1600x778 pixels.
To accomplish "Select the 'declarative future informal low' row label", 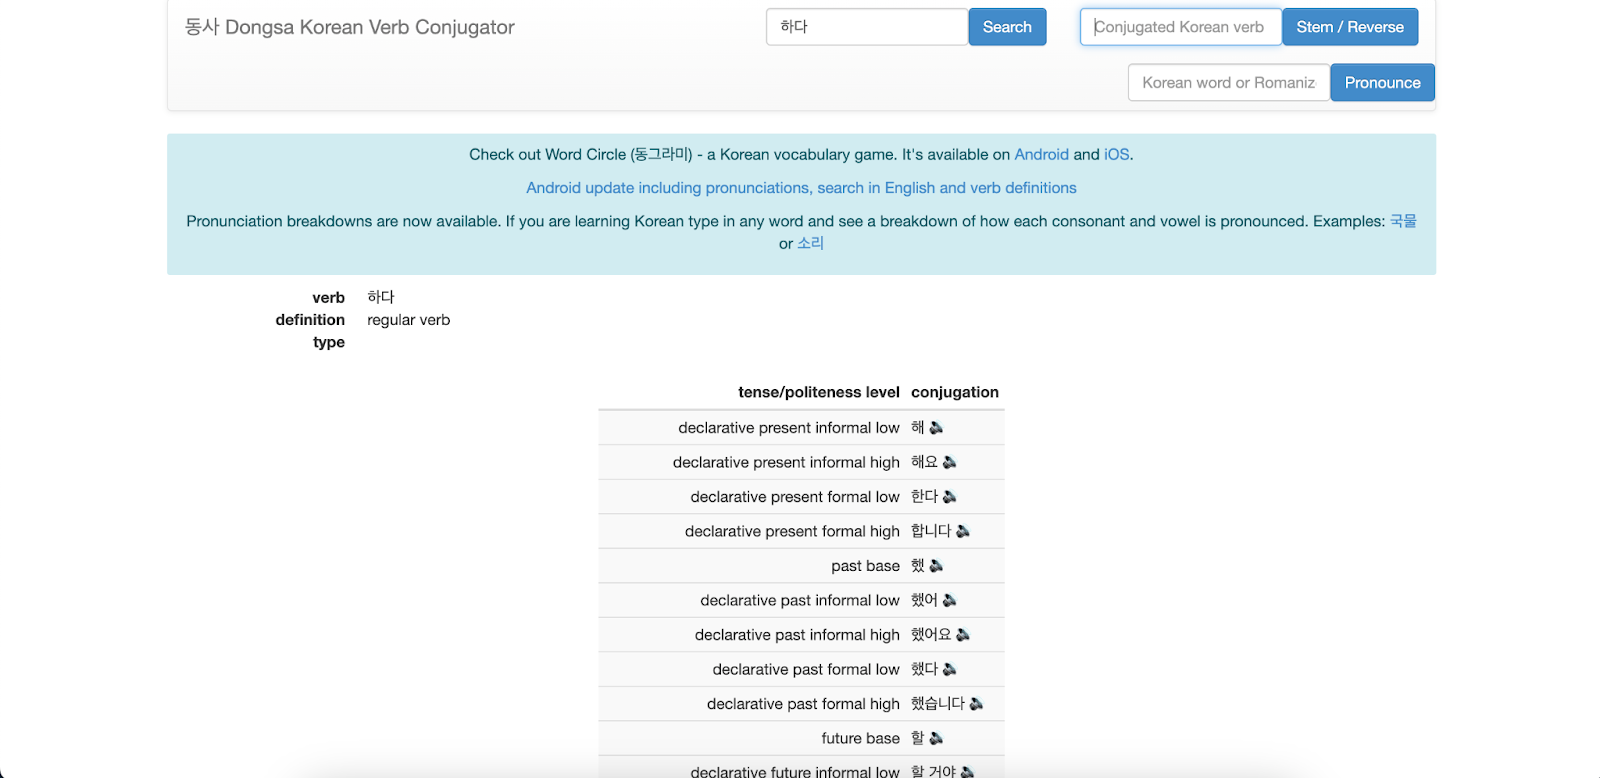I will pyautogui.click(x=795, y=771).
